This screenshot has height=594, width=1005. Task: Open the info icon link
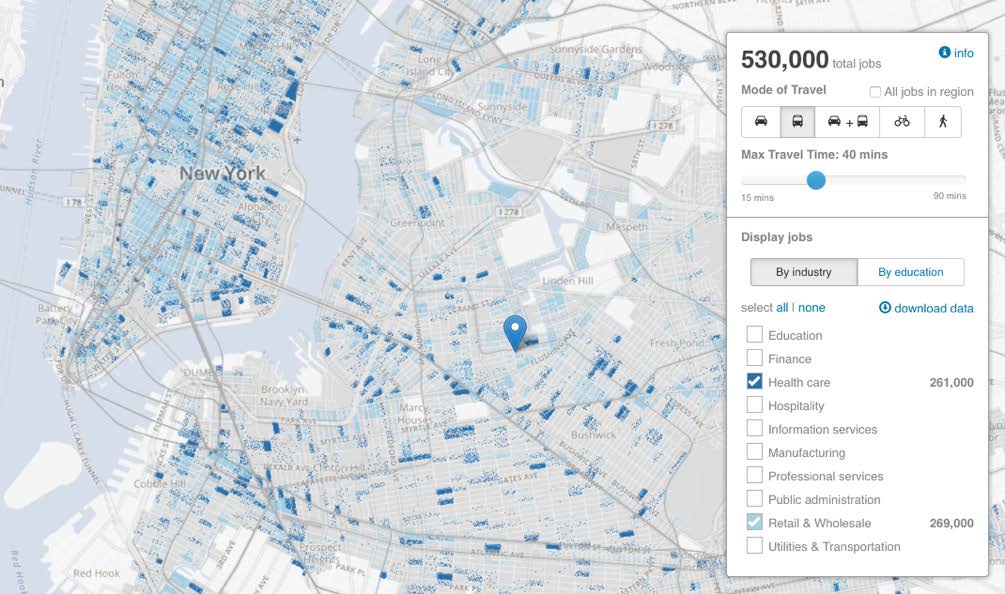tap(944, 53)
